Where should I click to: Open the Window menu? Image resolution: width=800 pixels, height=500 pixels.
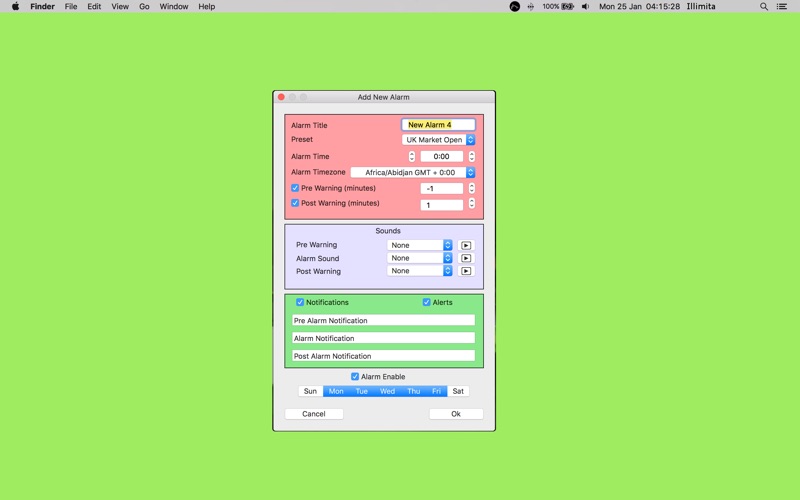tap(174, 6)
